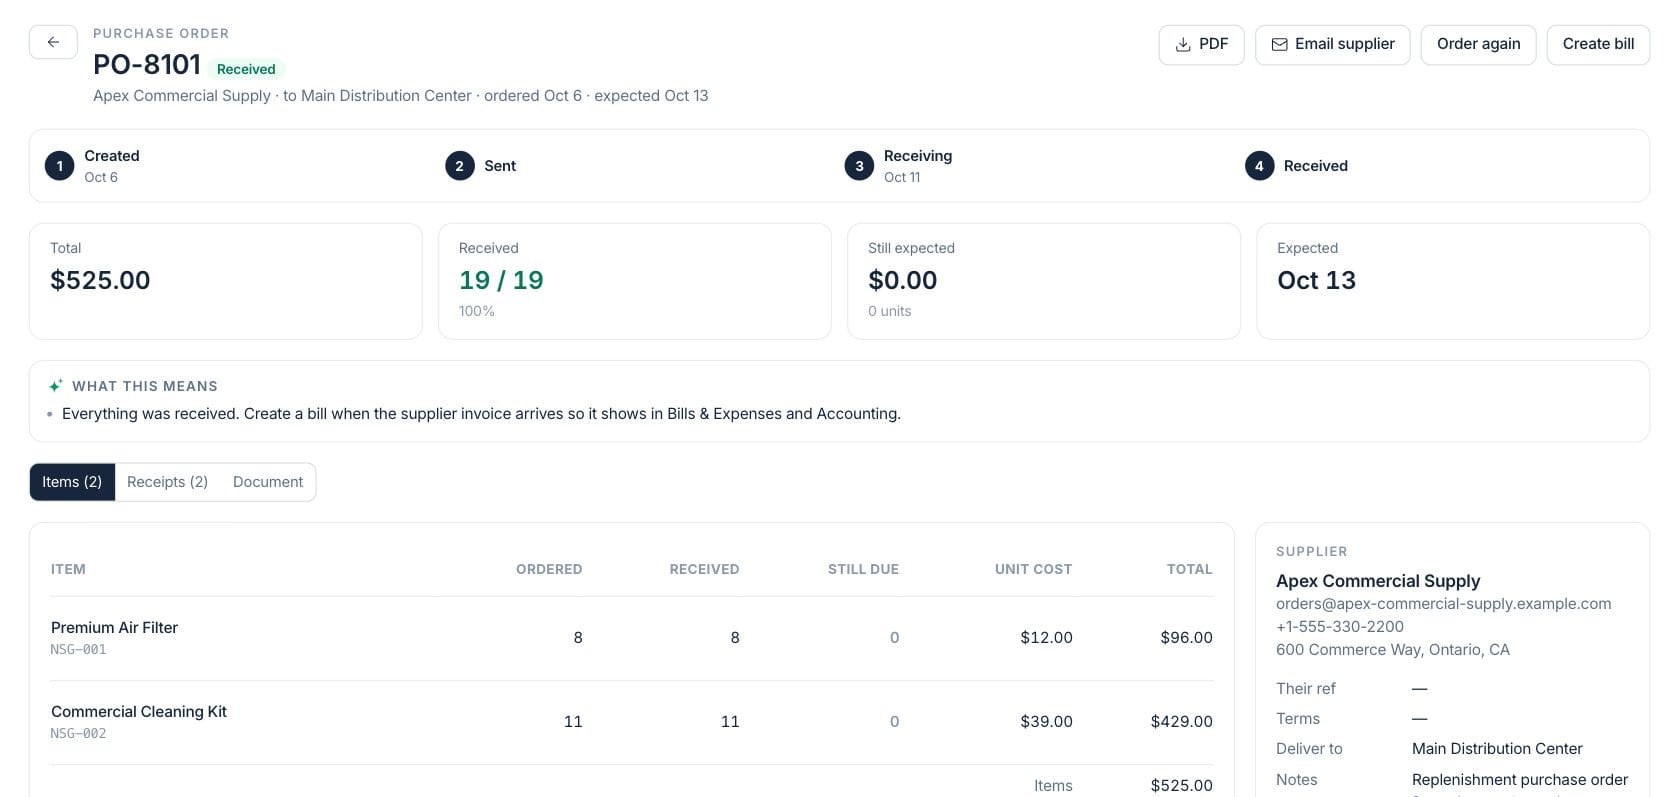Select step 2 Sent circle
Image resolution: width=1680 pixels, height=797 pixels.
click(x=459, y=166)
